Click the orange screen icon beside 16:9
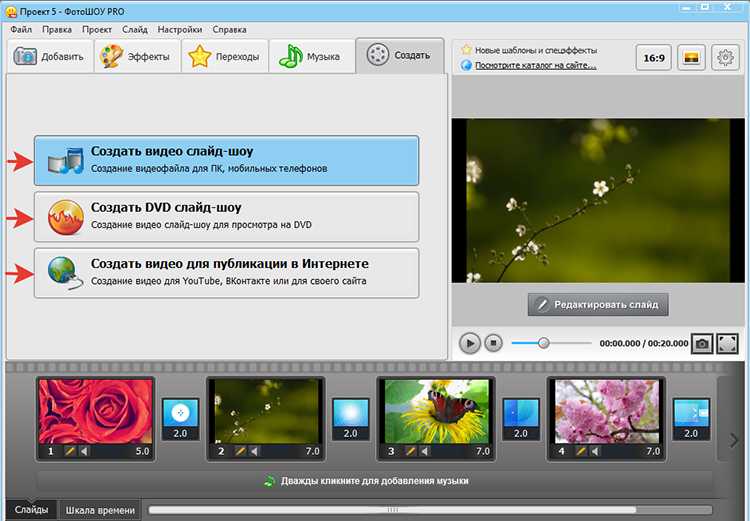Image resolution: width=750 pixels, height=521 pixels. (691, 58)
